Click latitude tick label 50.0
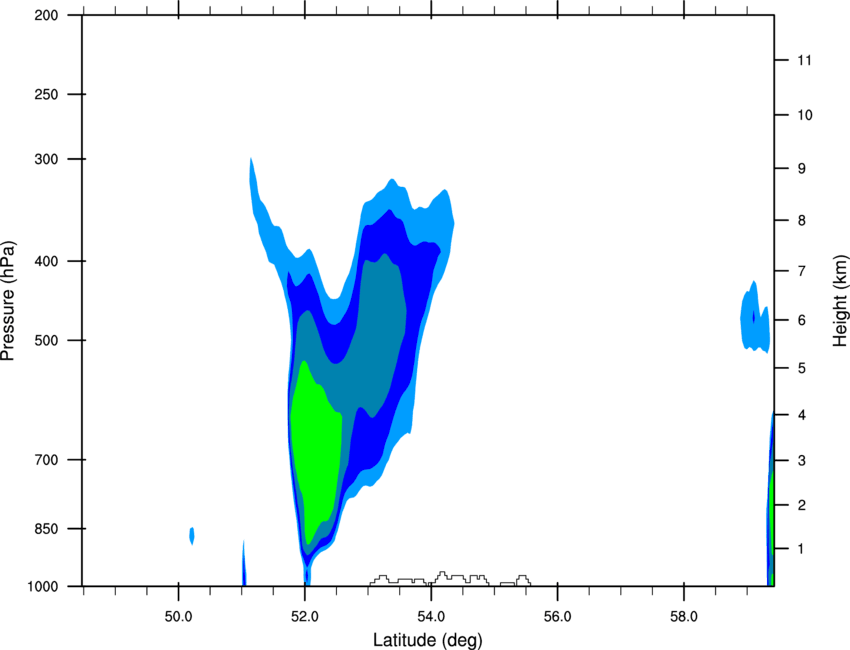 [x=178, y=617]
